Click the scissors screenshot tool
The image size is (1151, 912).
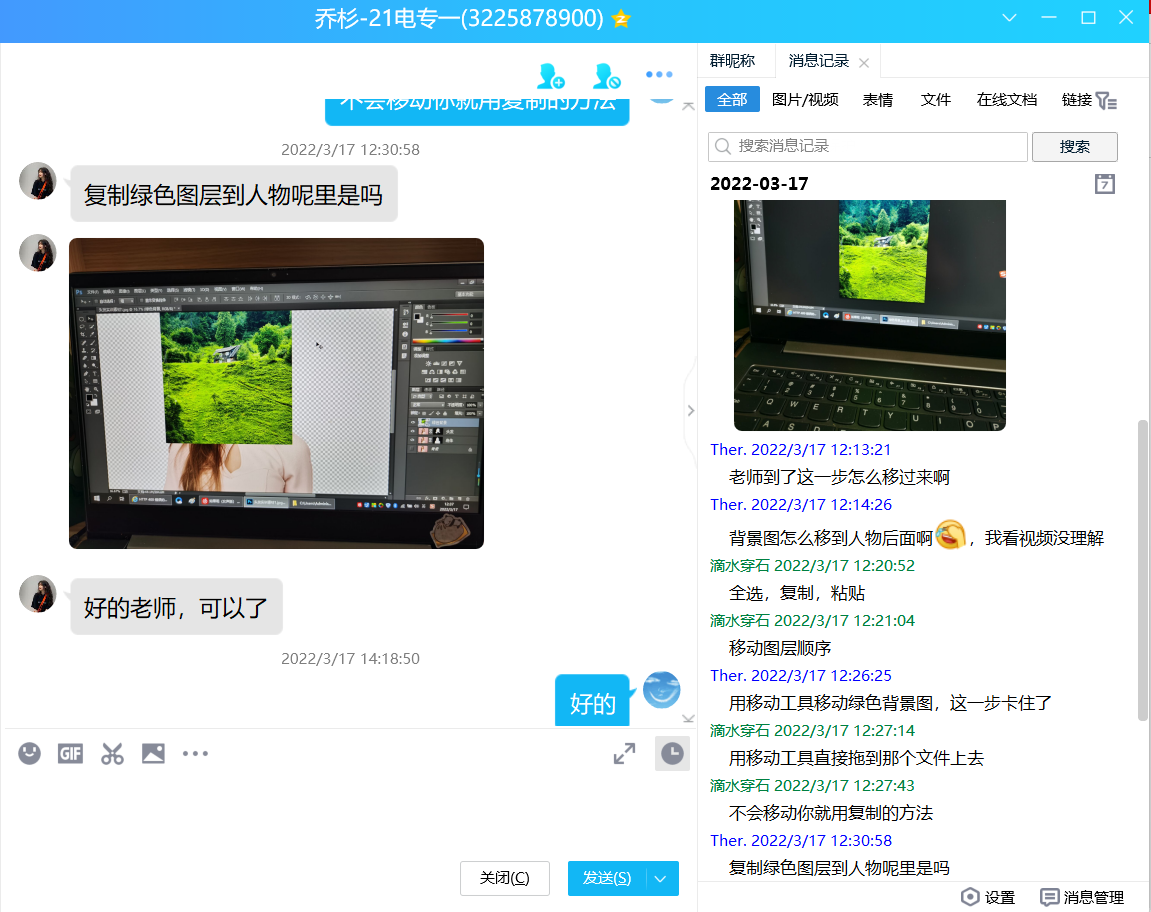[x=112, y=753]
